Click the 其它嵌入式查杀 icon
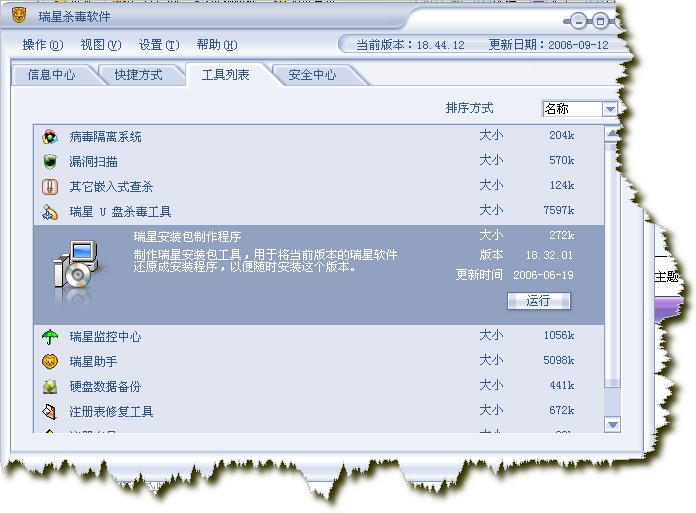This screenshot has height=513, width=696. pyautogui.click(x=50, y=187)
